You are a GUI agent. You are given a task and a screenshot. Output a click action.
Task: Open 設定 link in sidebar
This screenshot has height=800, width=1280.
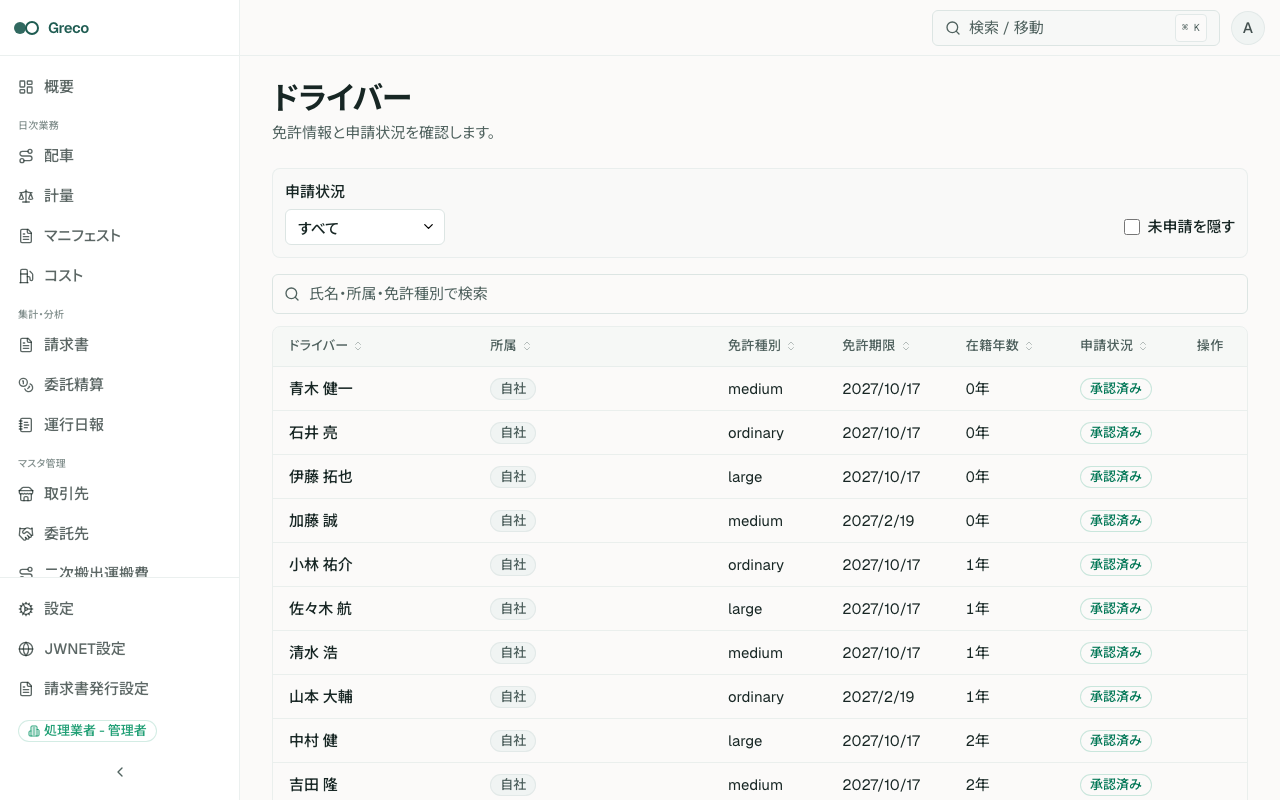click(120, 609)
